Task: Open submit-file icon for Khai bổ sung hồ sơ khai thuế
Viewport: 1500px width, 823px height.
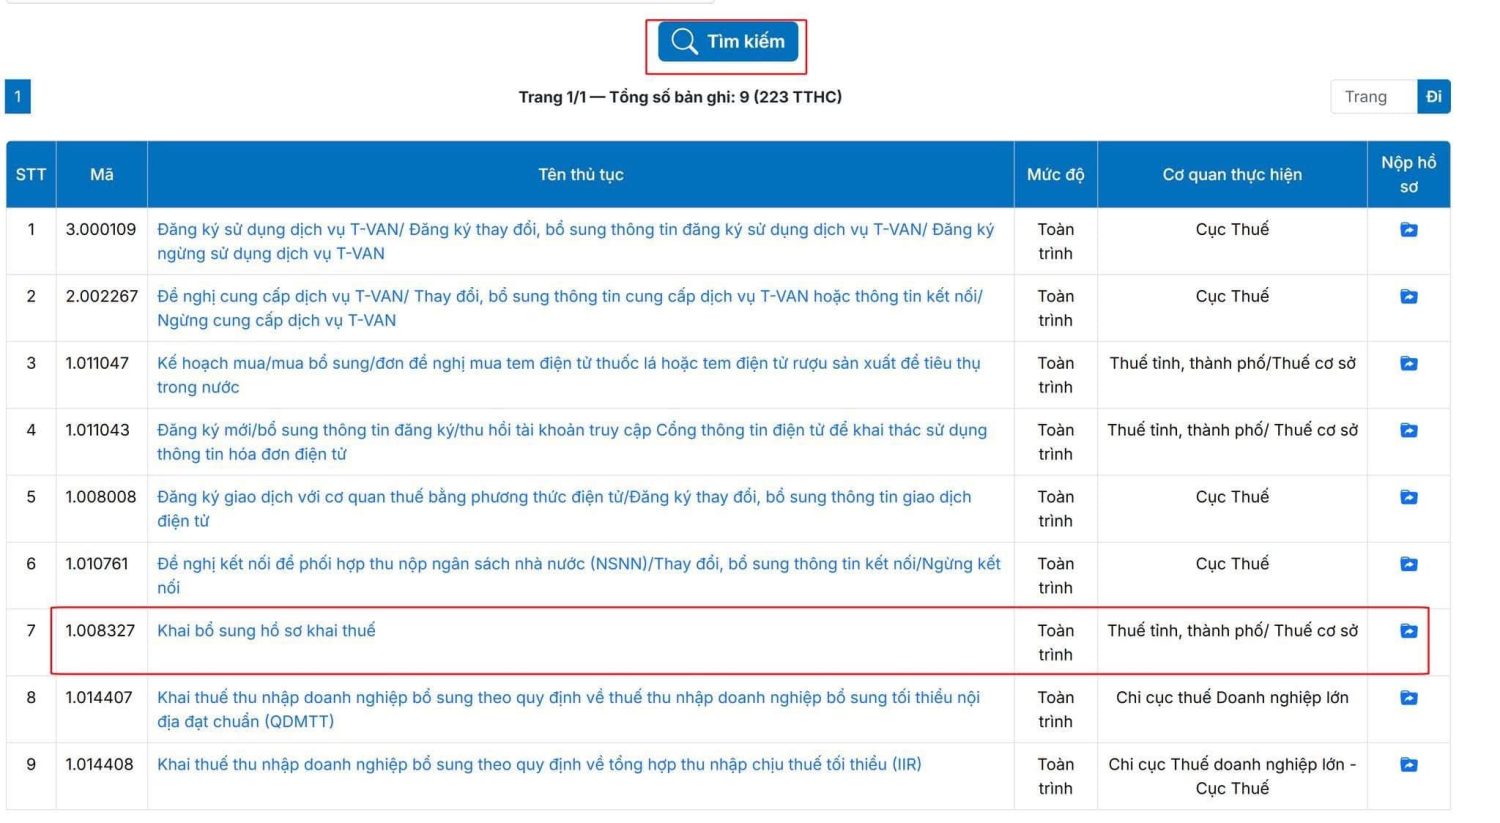Action: 1408,631
